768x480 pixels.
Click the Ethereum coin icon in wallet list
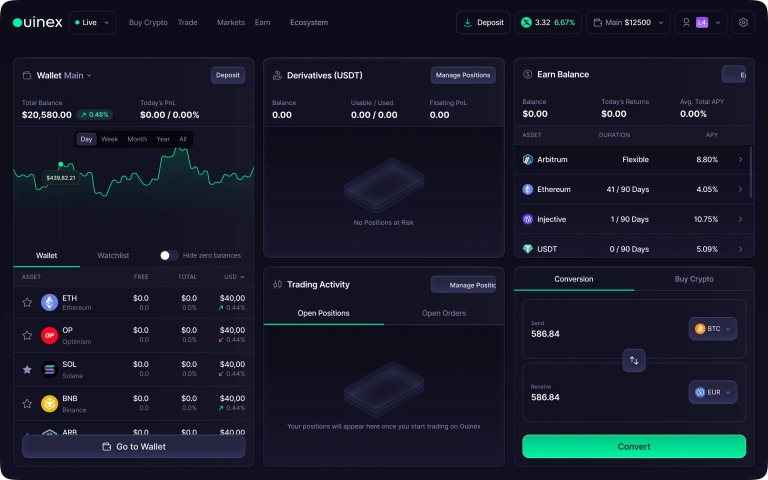[49, 302]
